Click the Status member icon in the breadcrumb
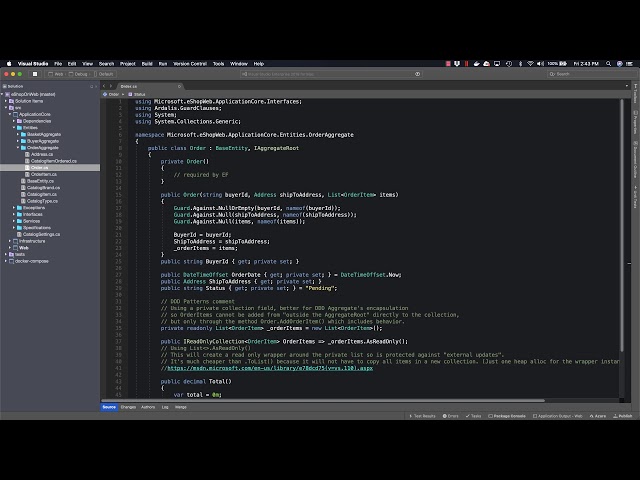 pyautogui.click(x=130, y=94)
